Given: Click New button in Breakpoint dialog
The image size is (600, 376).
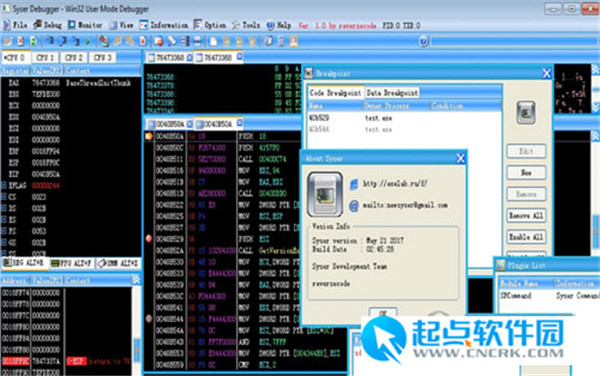Looking at the screenshot, I should tap(526, 173).
